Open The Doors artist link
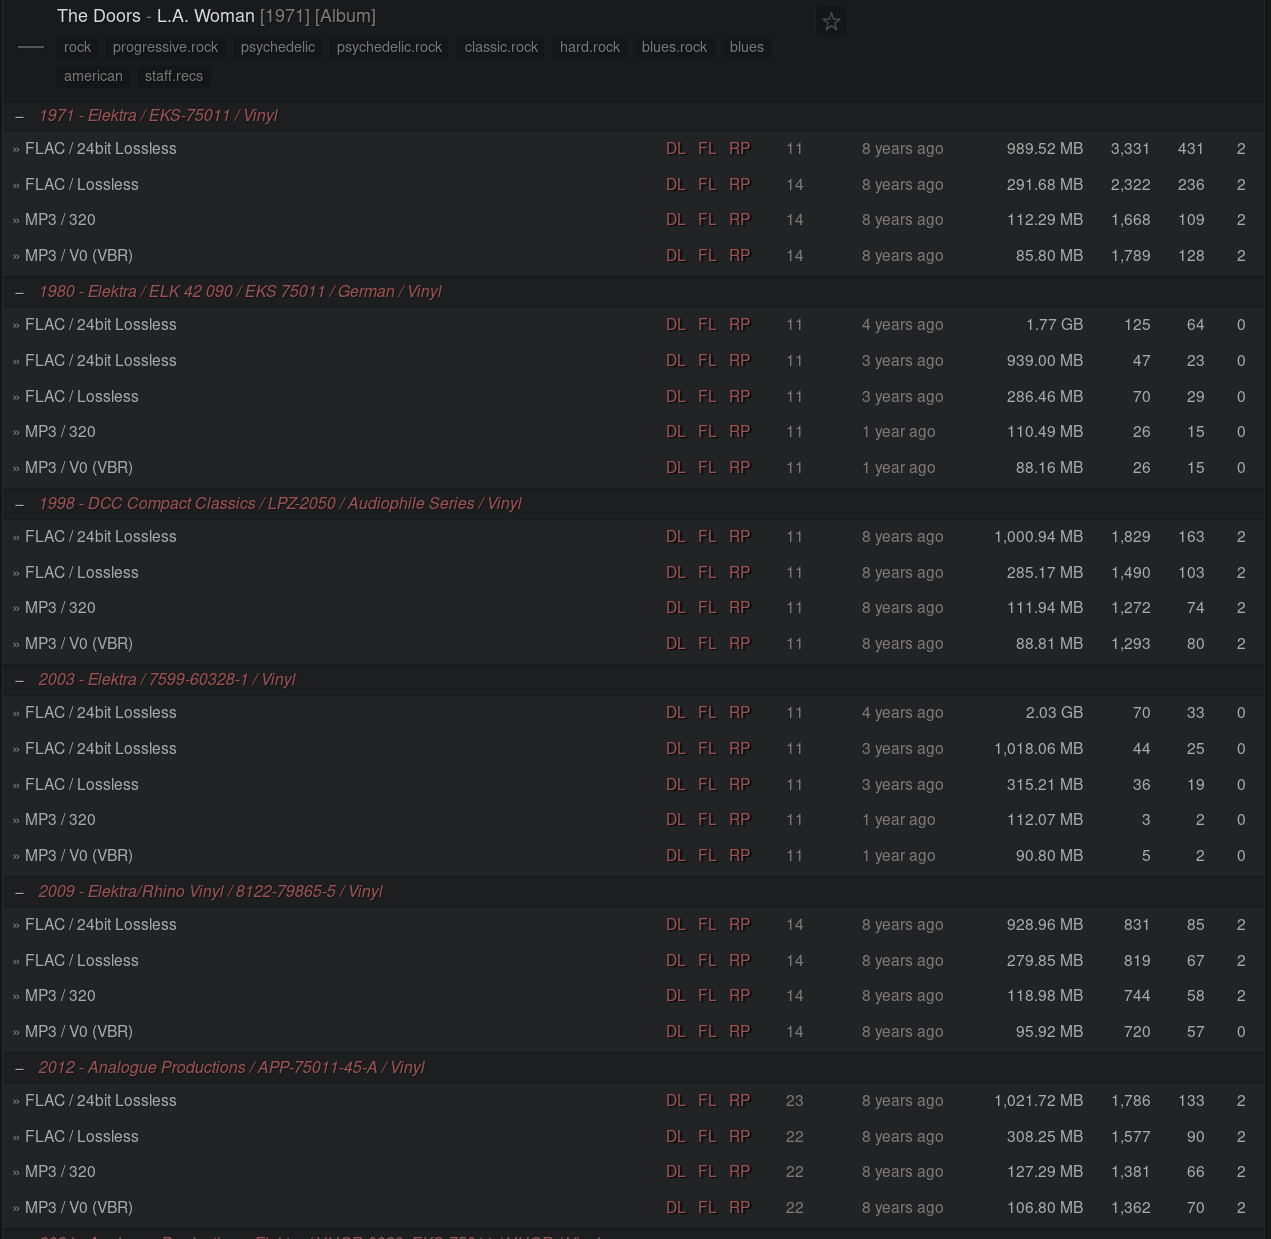The image size is (1271, 1239). 99,16
